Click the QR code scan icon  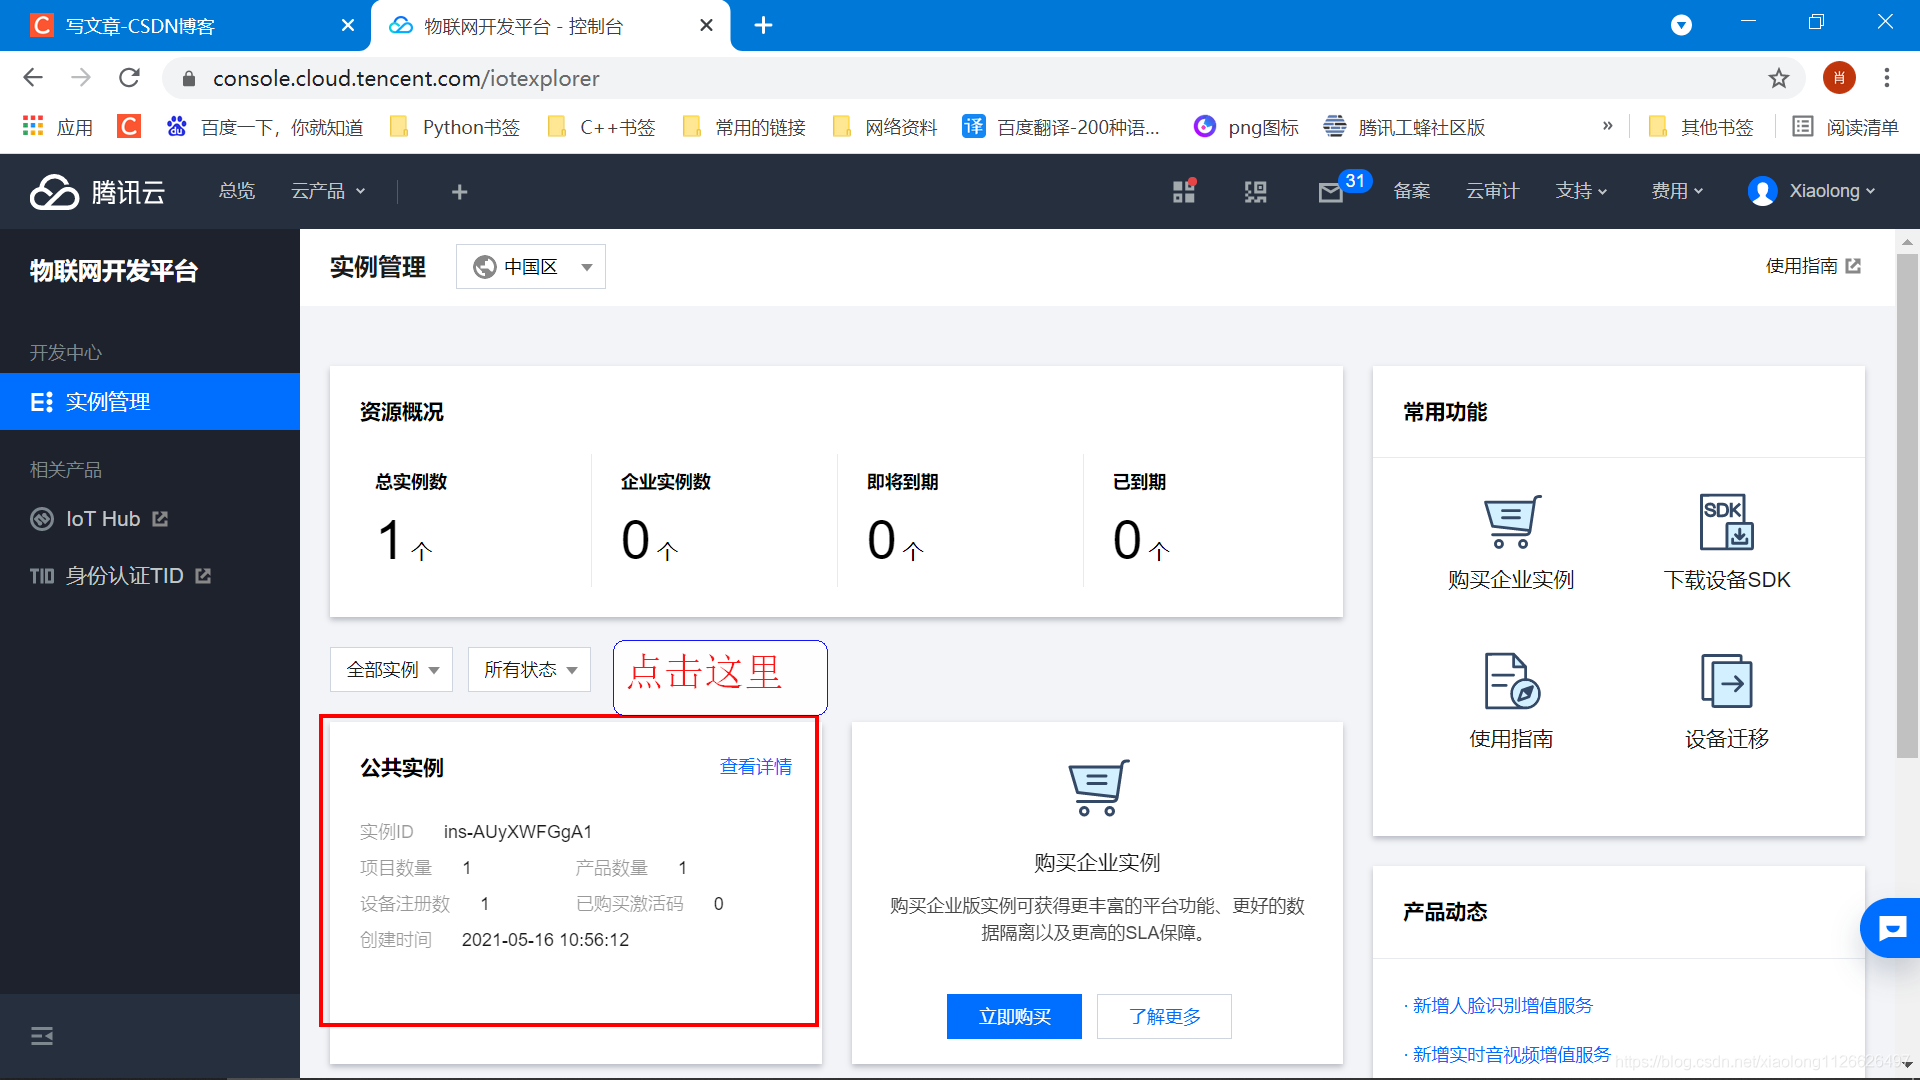coord(1255,192)
